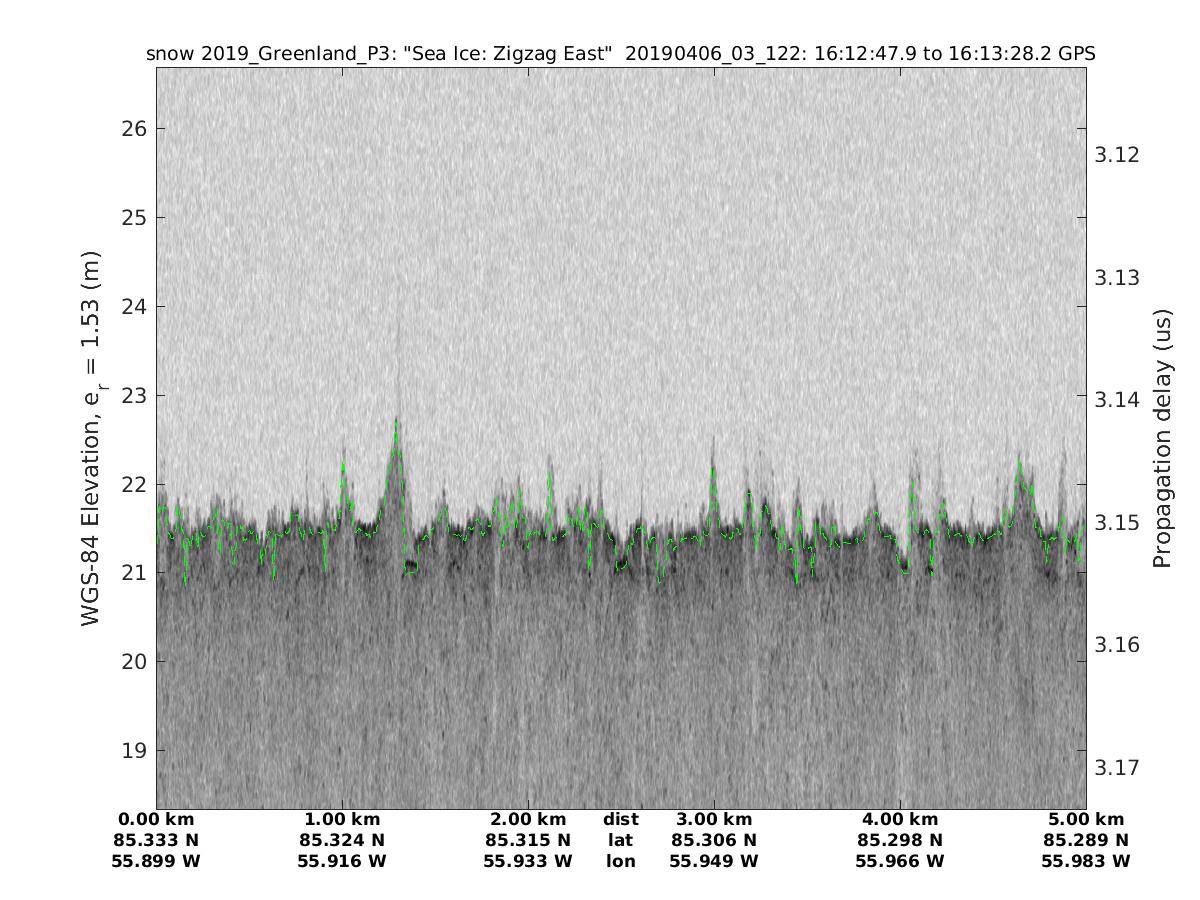Click the 22 tick on elevation axis
The height and width of the screenshot is (900, 1200).
(x=135, y=484)
